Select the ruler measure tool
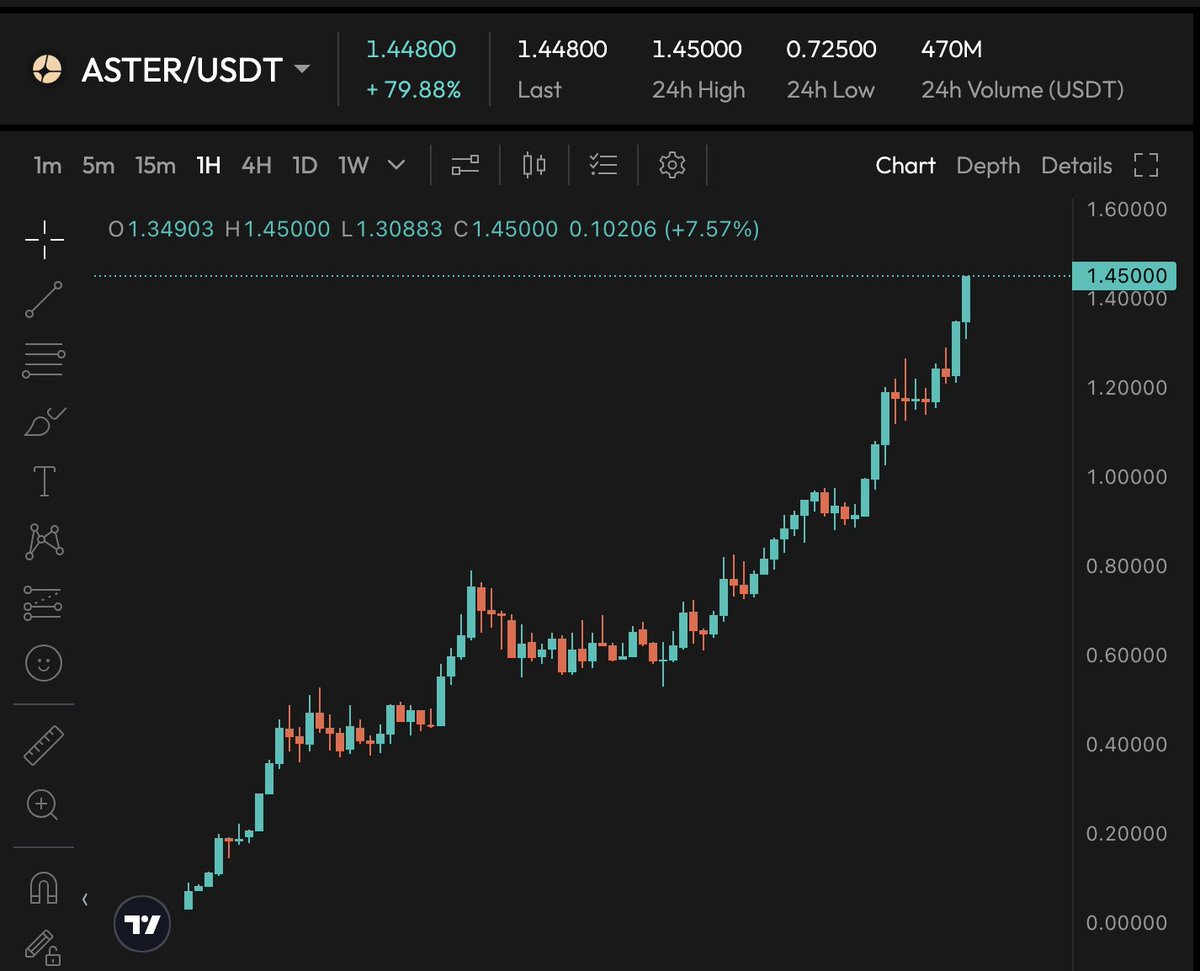 pos(44,745)
